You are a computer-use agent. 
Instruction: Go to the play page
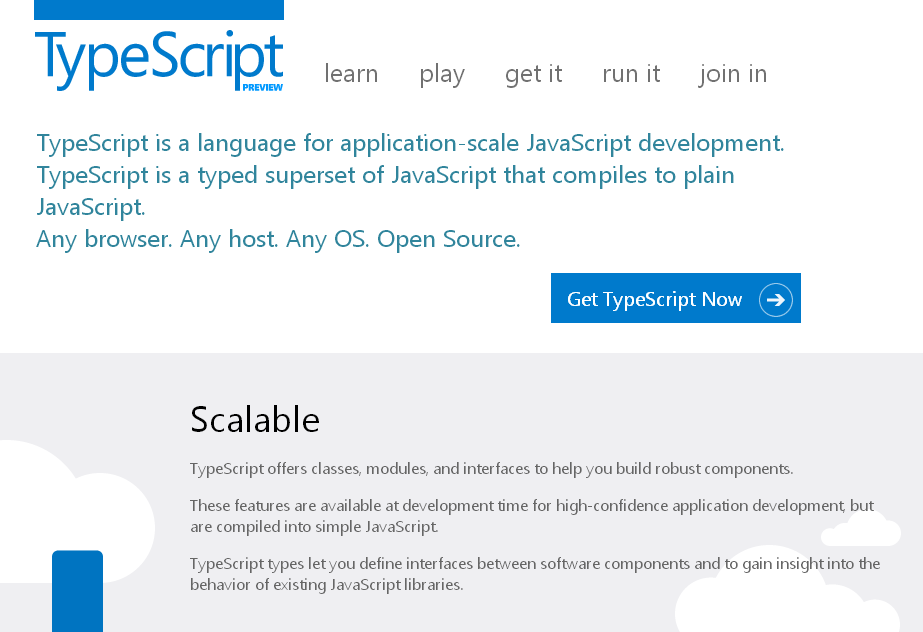click(x=442, y=74)
